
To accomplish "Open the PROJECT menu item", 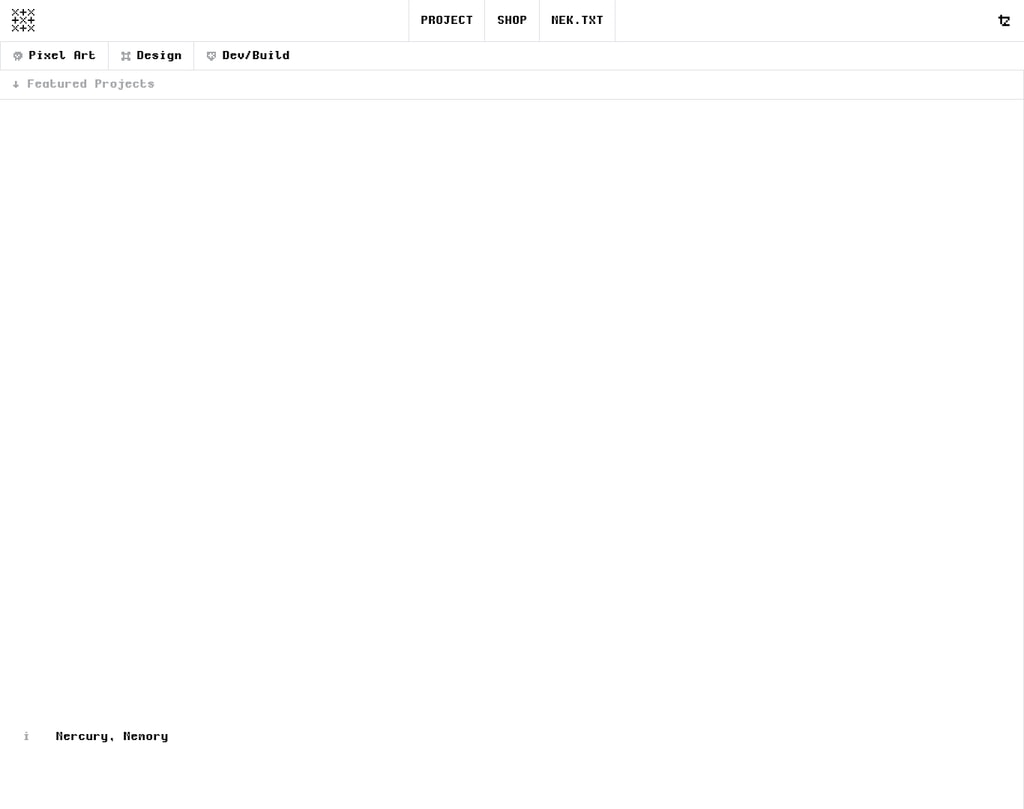I will [x=446, y=20].
